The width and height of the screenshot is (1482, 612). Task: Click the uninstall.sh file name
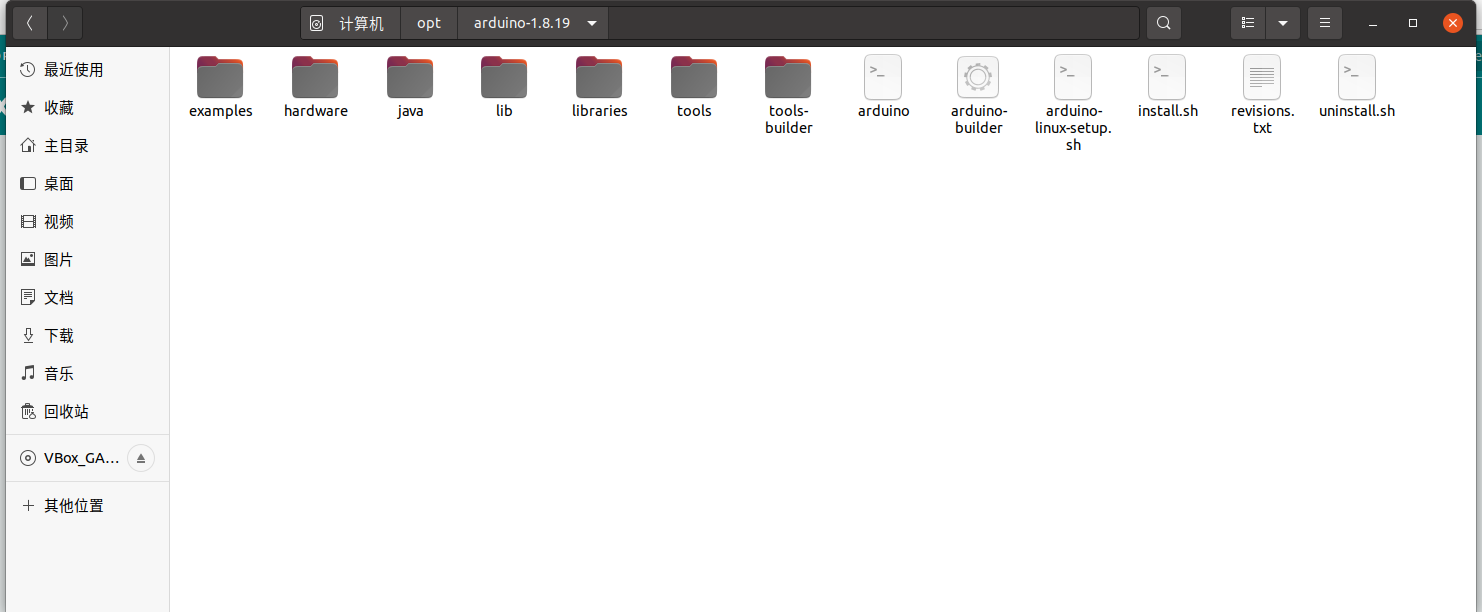(1357, 111)
